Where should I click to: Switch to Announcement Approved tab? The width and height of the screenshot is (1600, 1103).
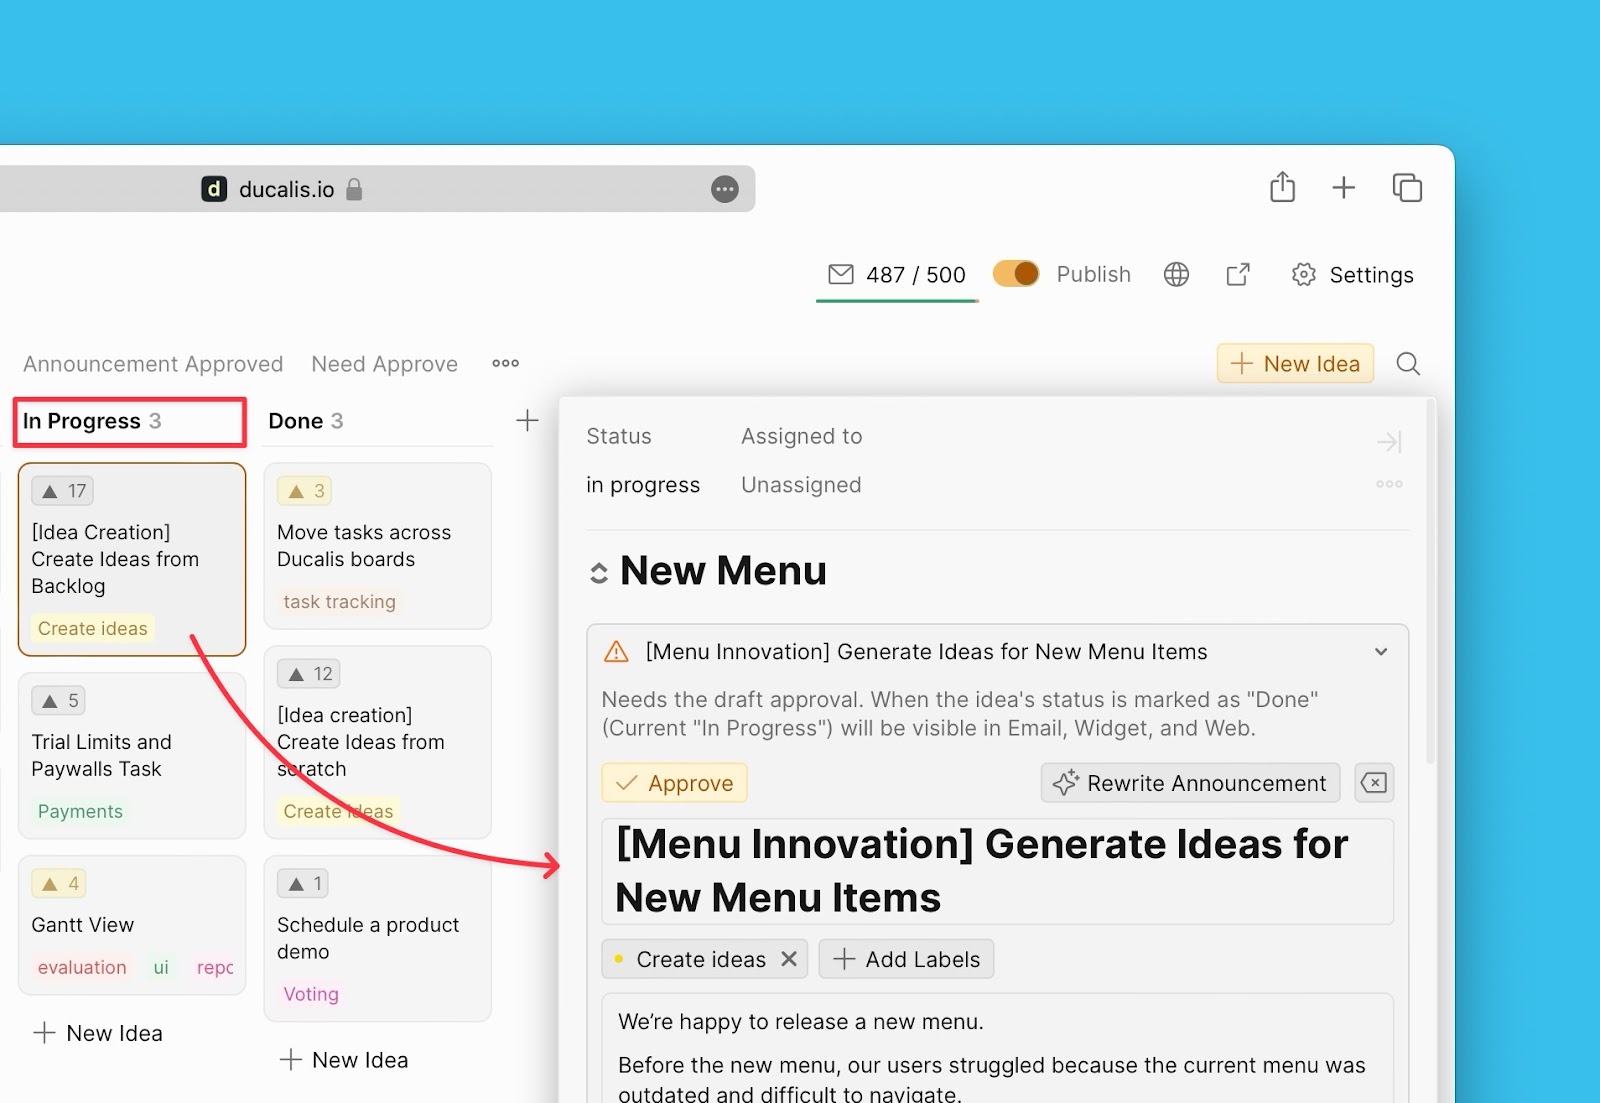click(153, 364)
